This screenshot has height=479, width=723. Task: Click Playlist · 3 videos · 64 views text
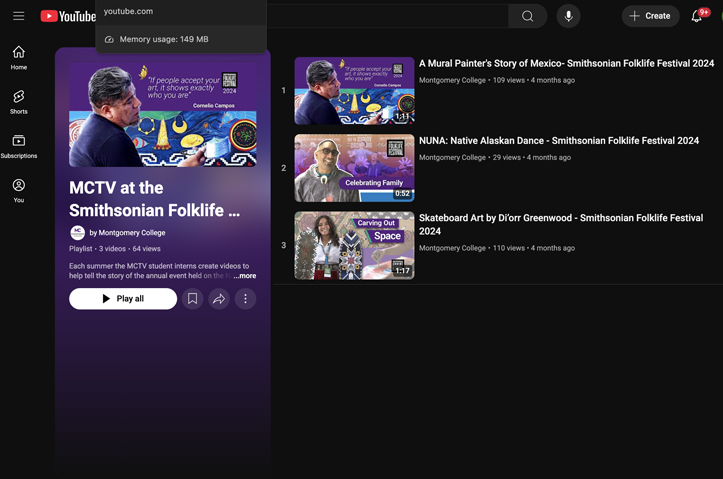[x=115, y=248]
